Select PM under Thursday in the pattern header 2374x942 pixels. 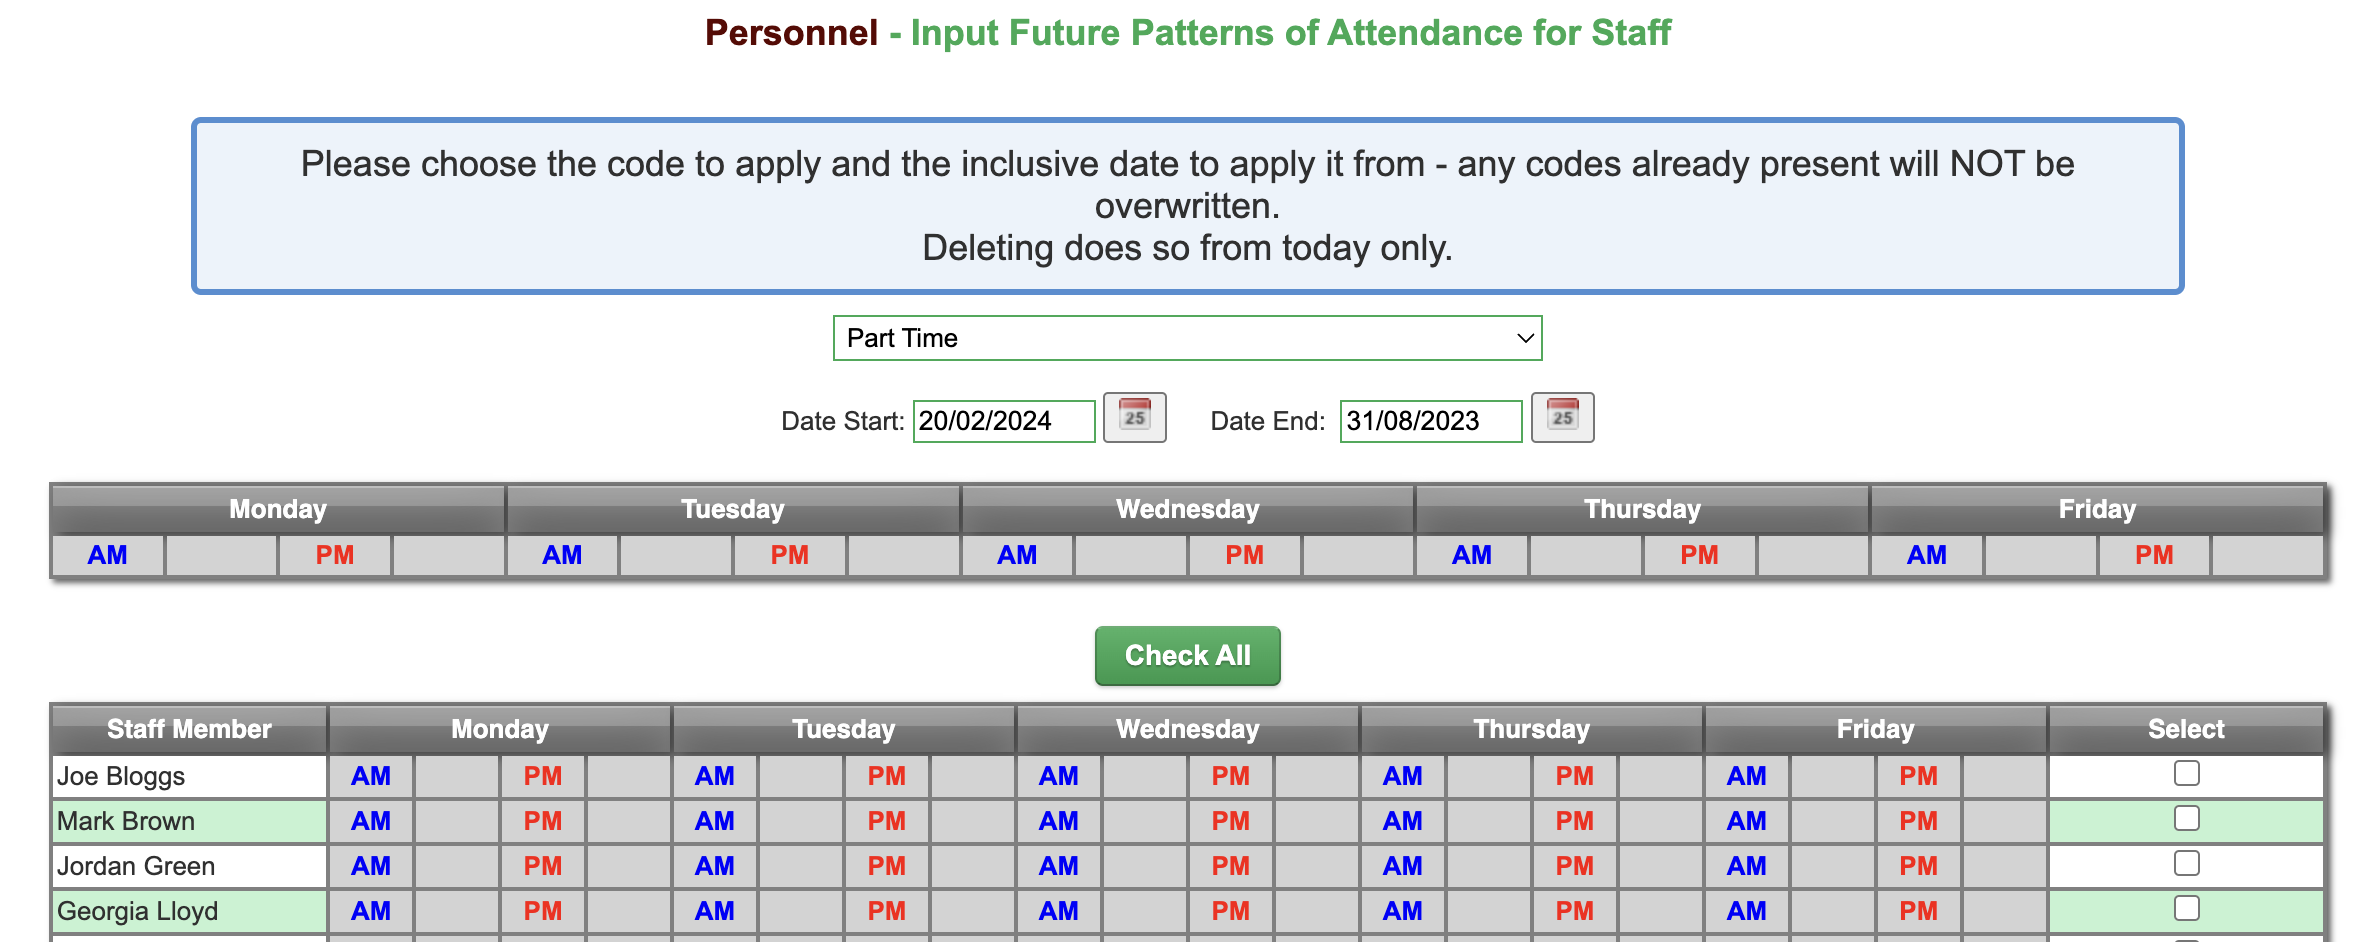pos(1698,555)
